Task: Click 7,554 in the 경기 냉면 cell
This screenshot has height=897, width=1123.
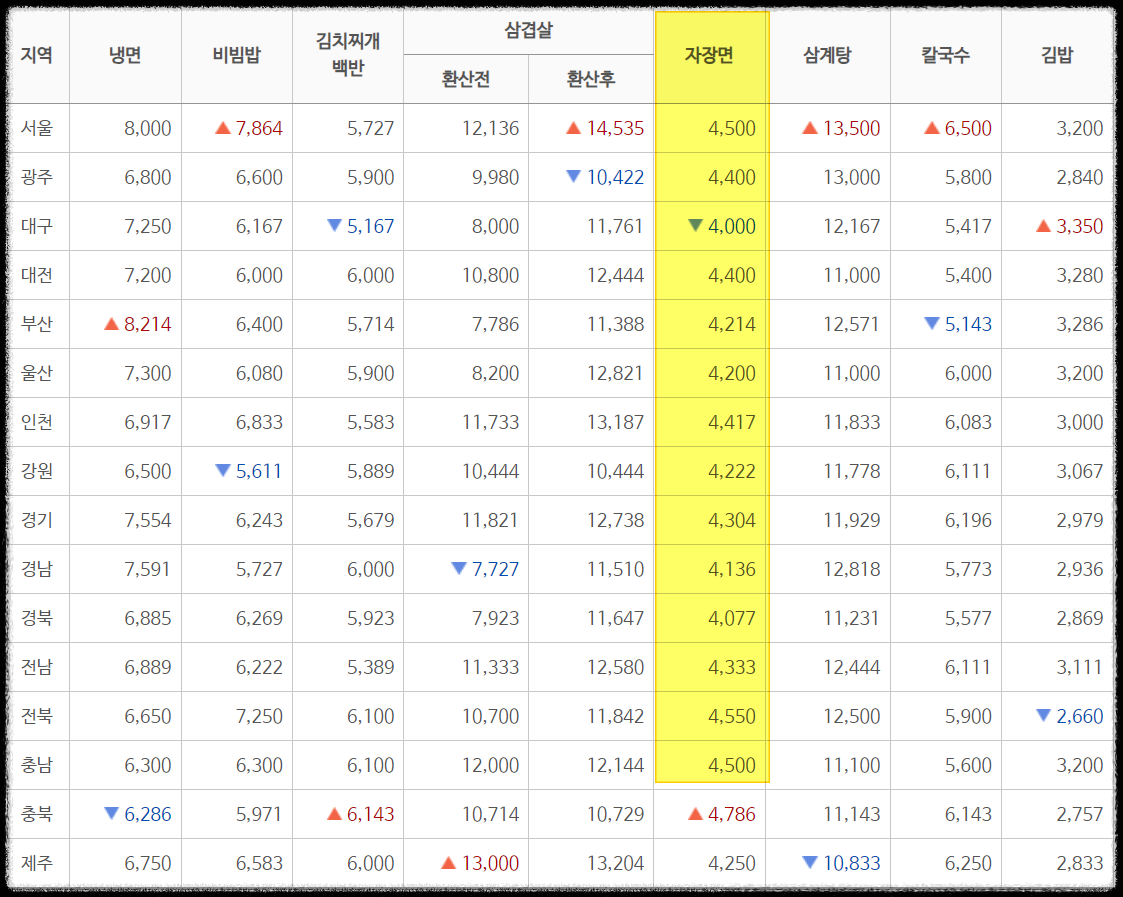Action: click(x=148, y=520)
